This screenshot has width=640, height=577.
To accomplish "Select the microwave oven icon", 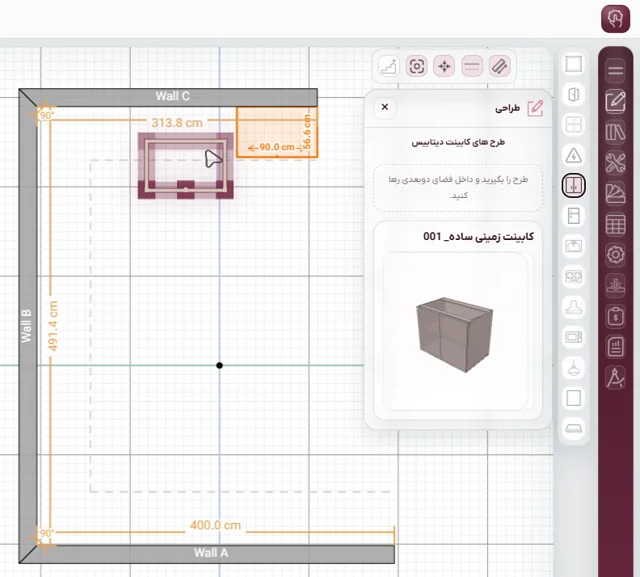I will pos(573,337).
